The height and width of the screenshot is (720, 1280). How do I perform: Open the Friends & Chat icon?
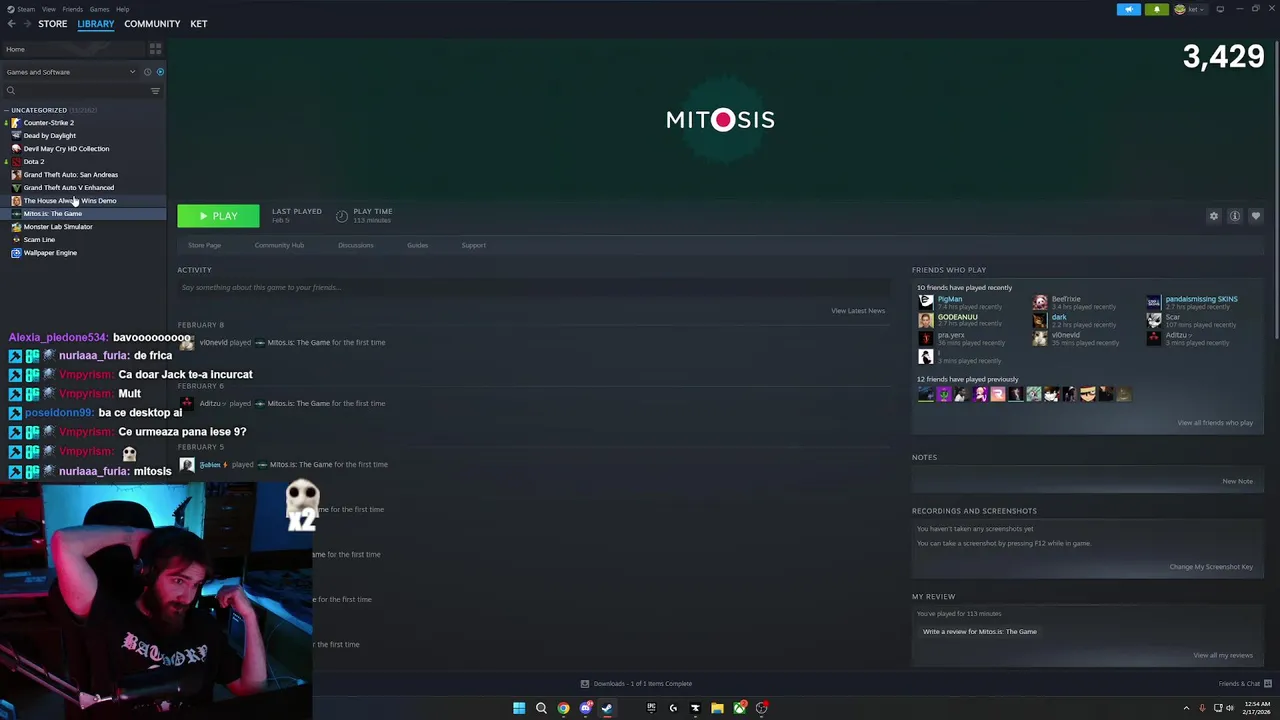tap(1268, 684)
